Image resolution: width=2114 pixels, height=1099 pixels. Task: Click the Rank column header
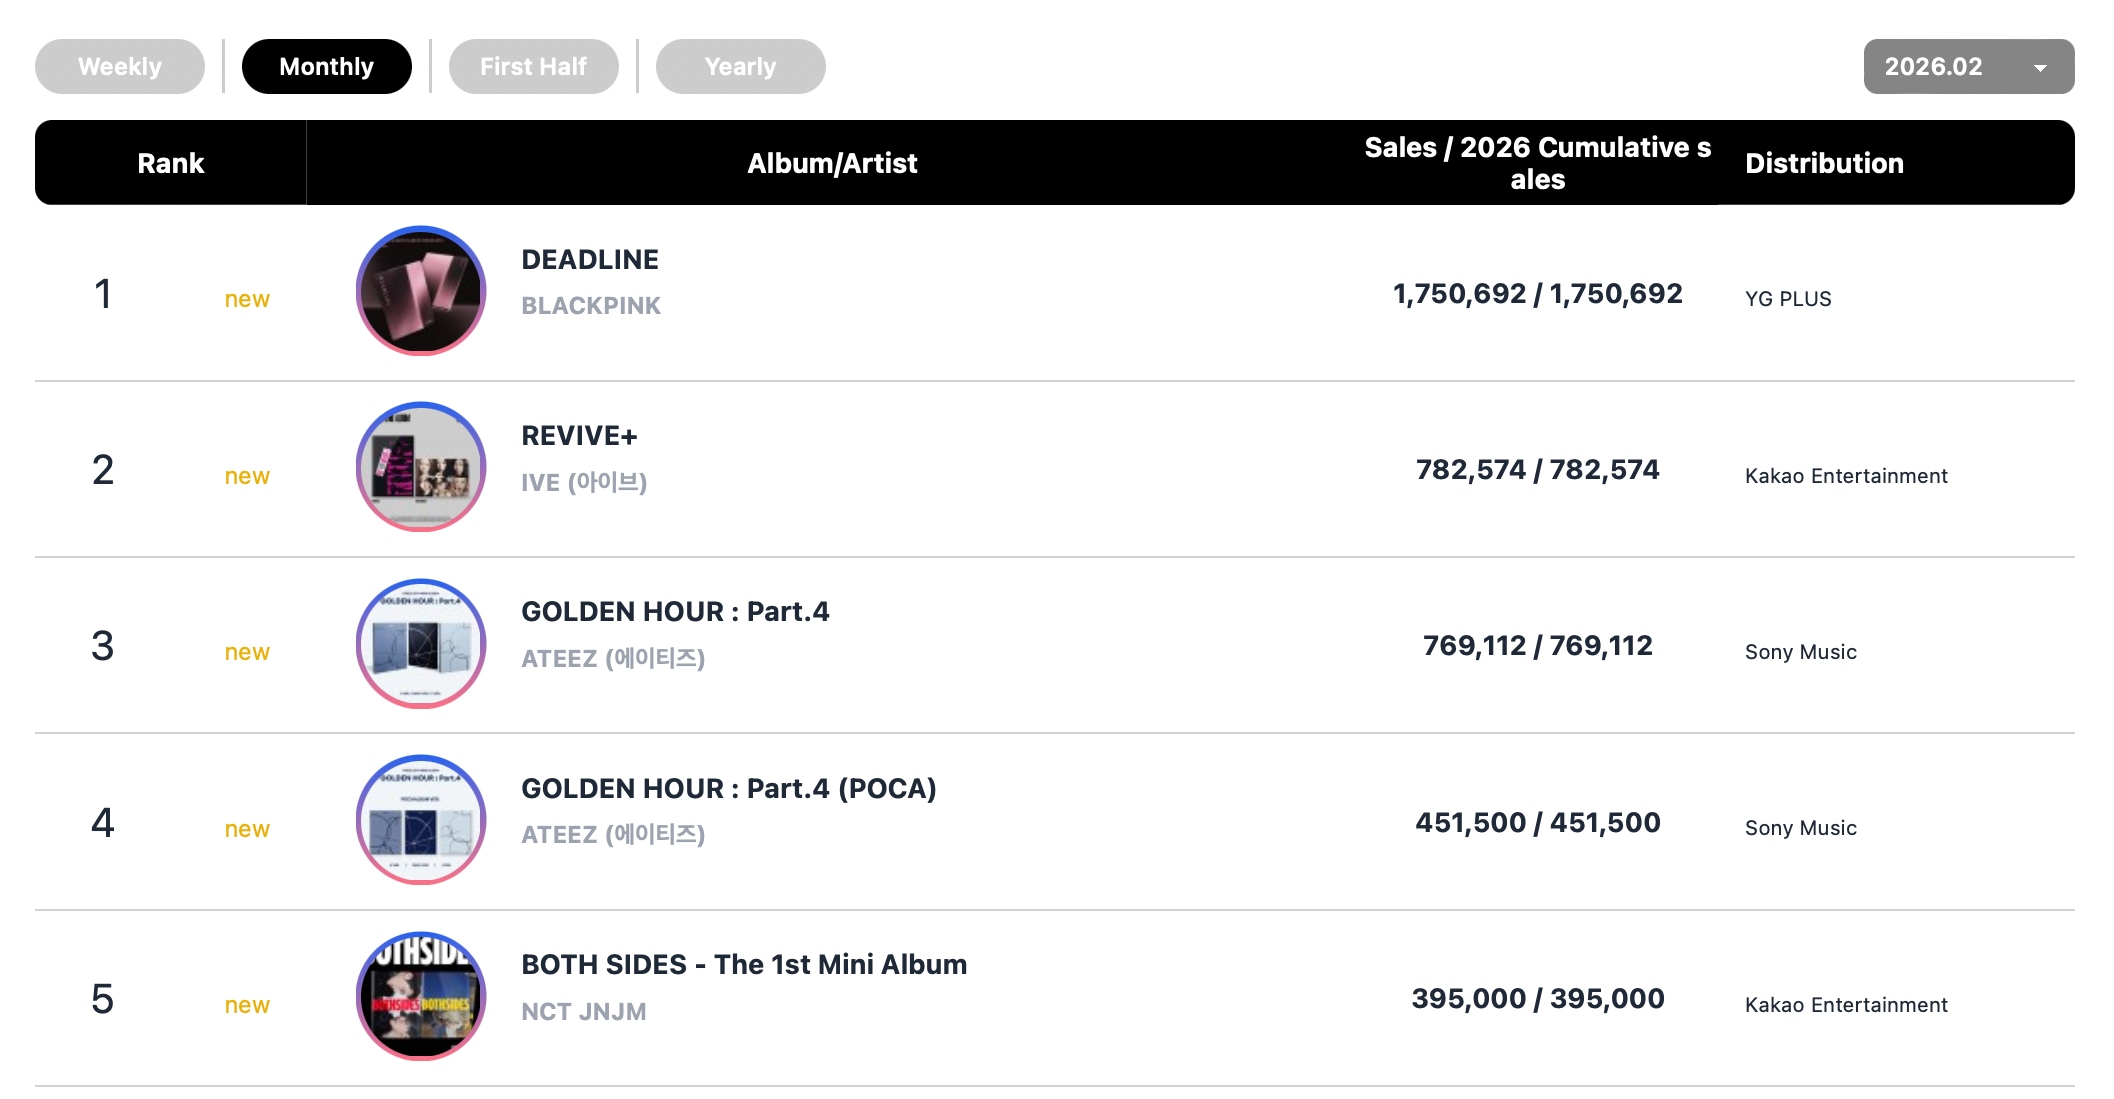tap(170, 163)
